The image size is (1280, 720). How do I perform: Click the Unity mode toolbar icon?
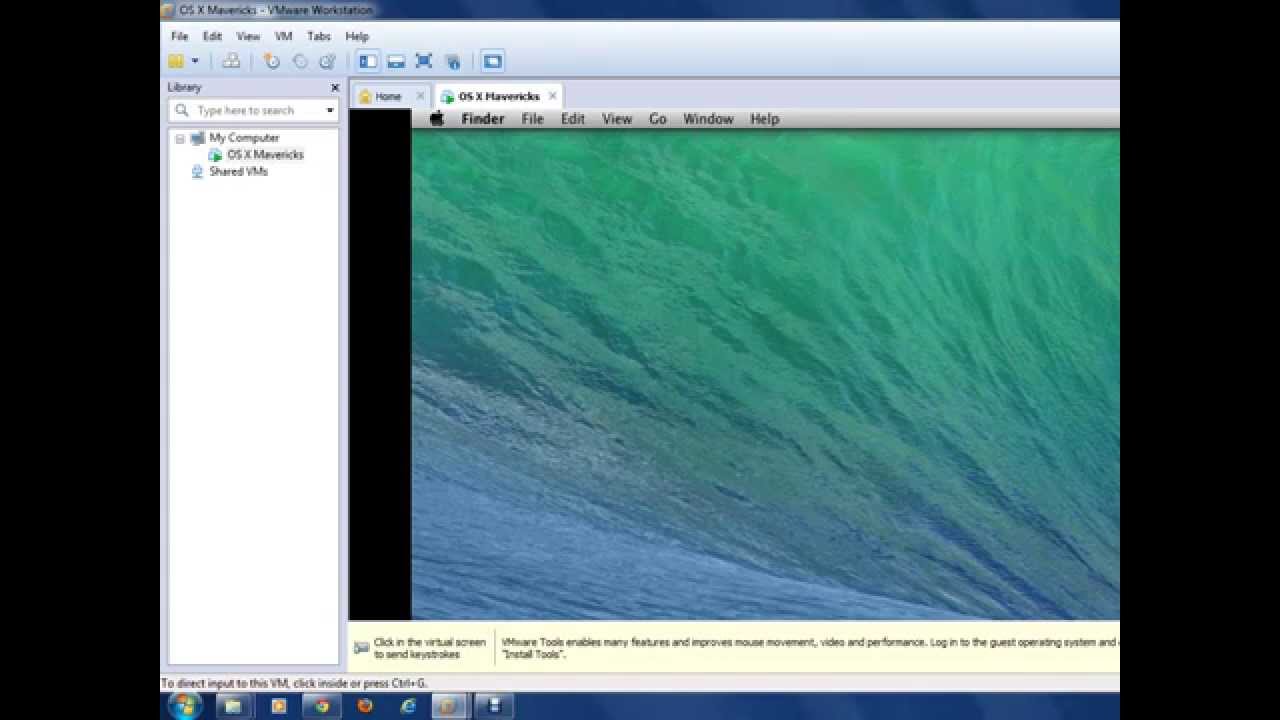pos(452,61)
